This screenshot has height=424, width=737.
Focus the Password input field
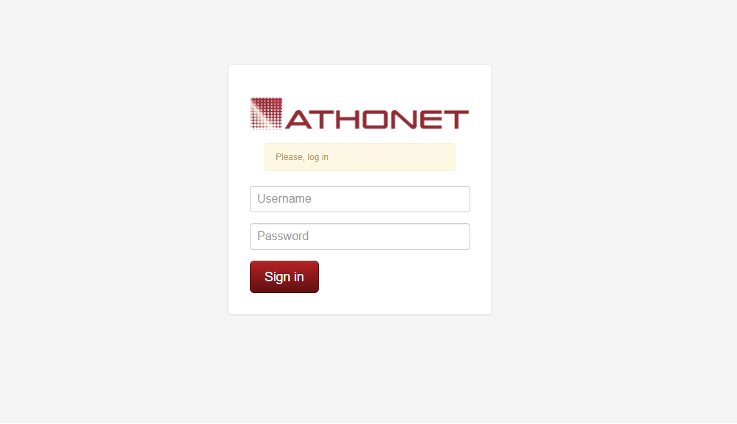(x=360, y=236)
